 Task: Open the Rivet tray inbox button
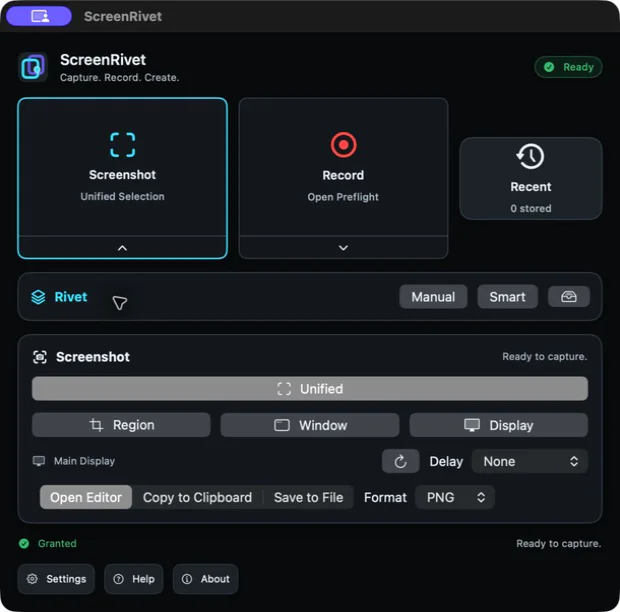click(x=569, y=297)
